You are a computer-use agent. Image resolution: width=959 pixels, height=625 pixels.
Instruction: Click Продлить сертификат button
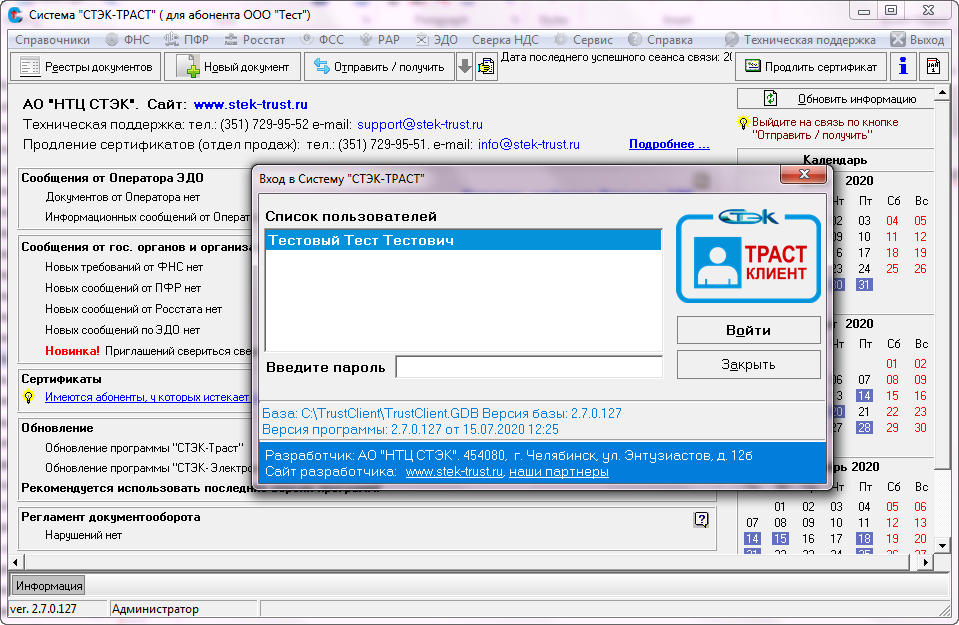(811, 67)
